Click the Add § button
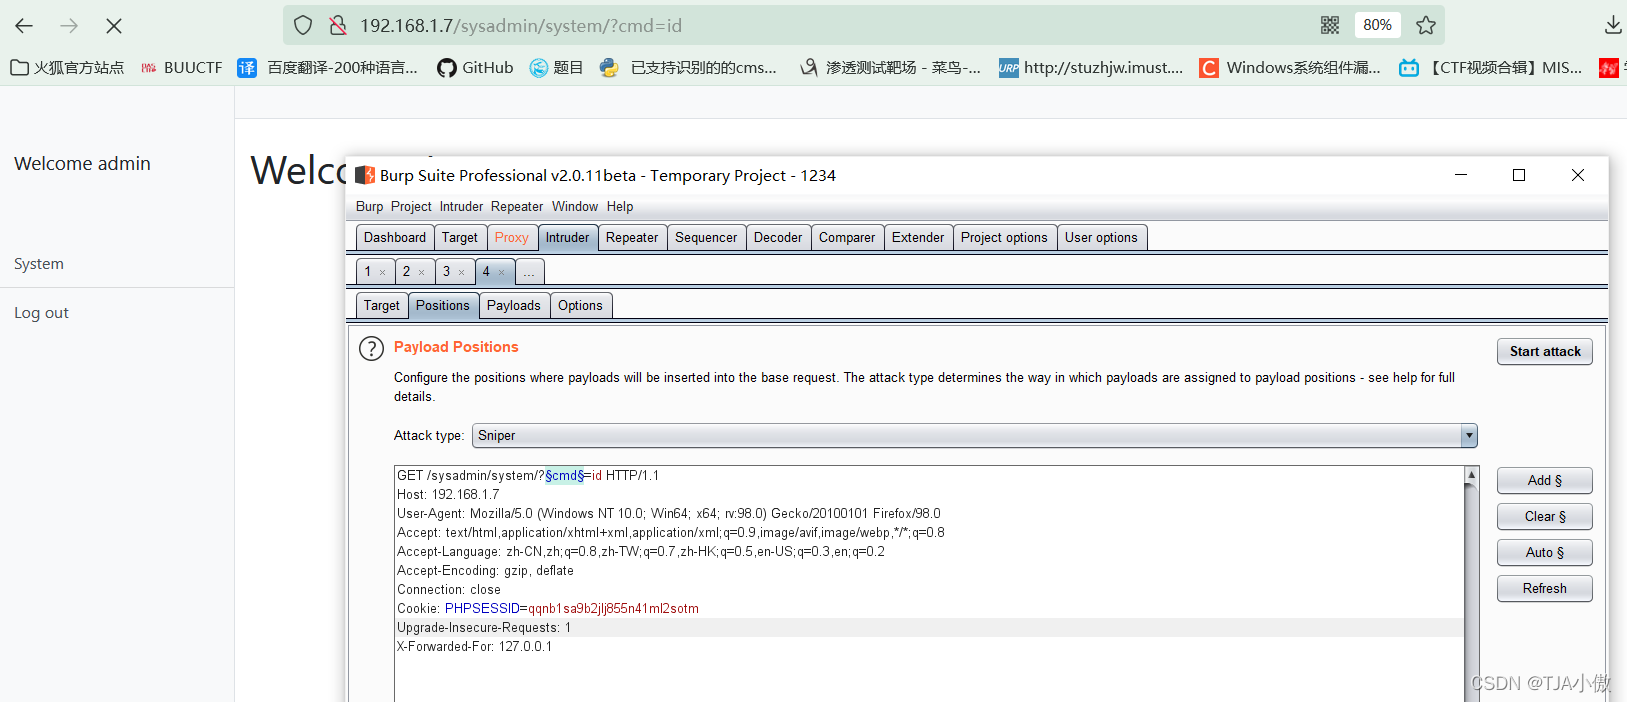 [x=1545, y=481]
